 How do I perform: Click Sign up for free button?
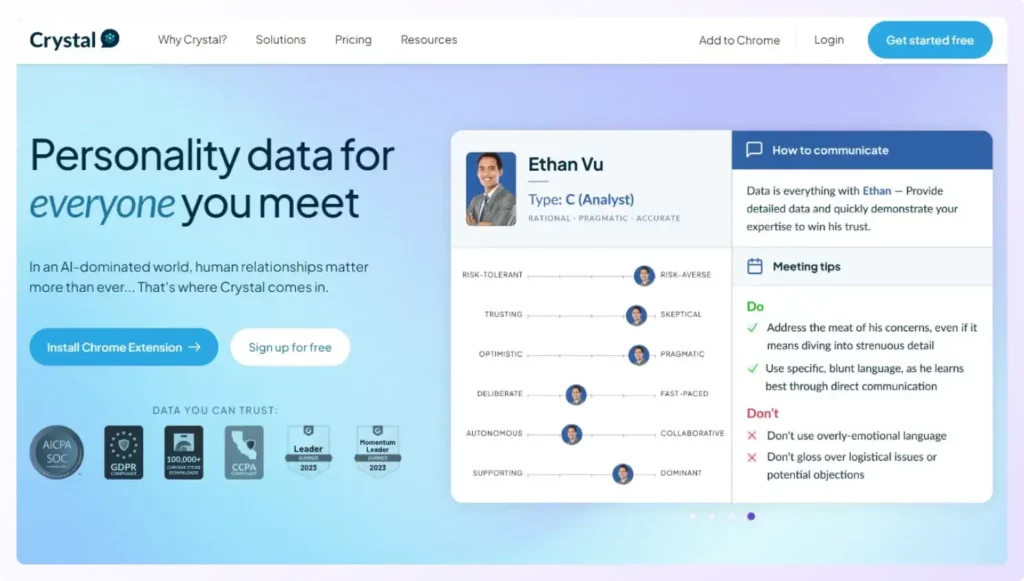tap(290, 347)
